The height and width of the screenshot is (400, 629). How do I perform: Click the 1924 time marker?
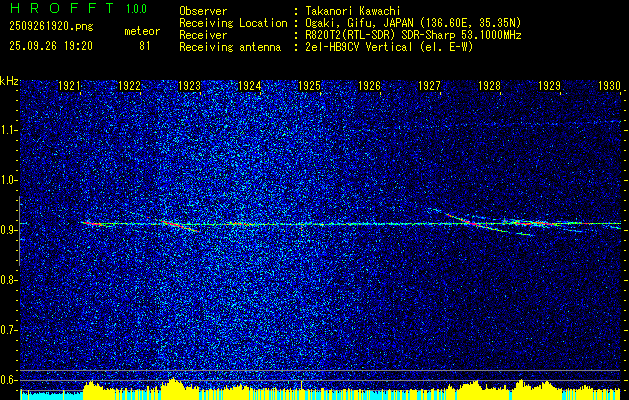coord(250,85)
